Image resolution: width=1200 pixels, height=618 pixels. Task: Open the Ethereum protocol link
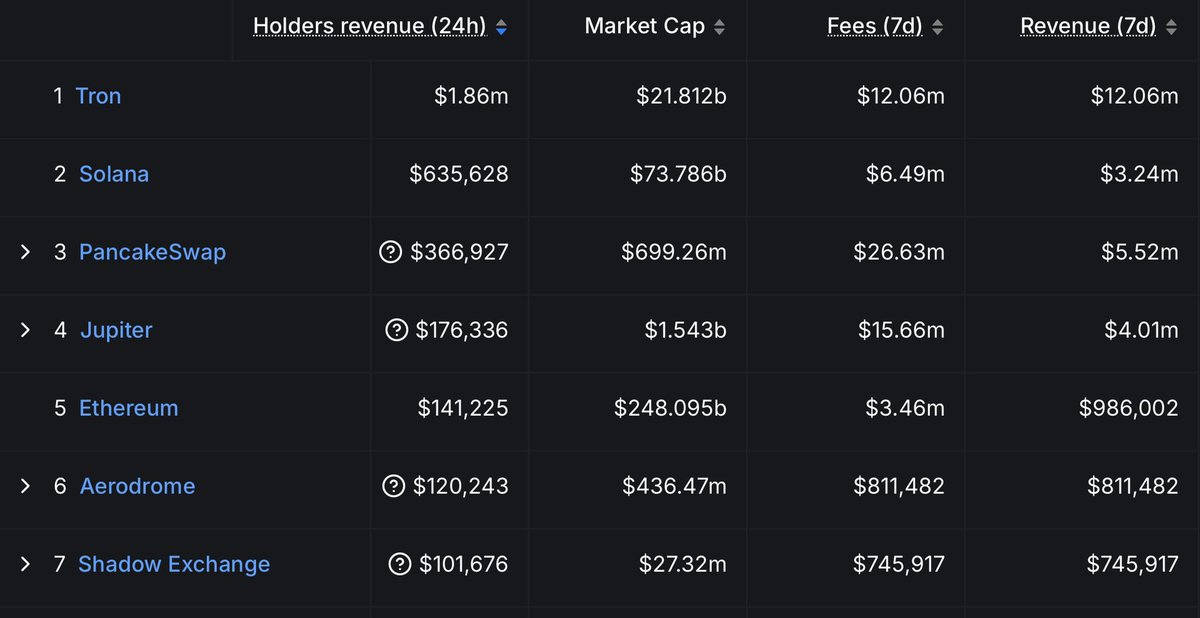pyautogui.click(x=129, y=408)
